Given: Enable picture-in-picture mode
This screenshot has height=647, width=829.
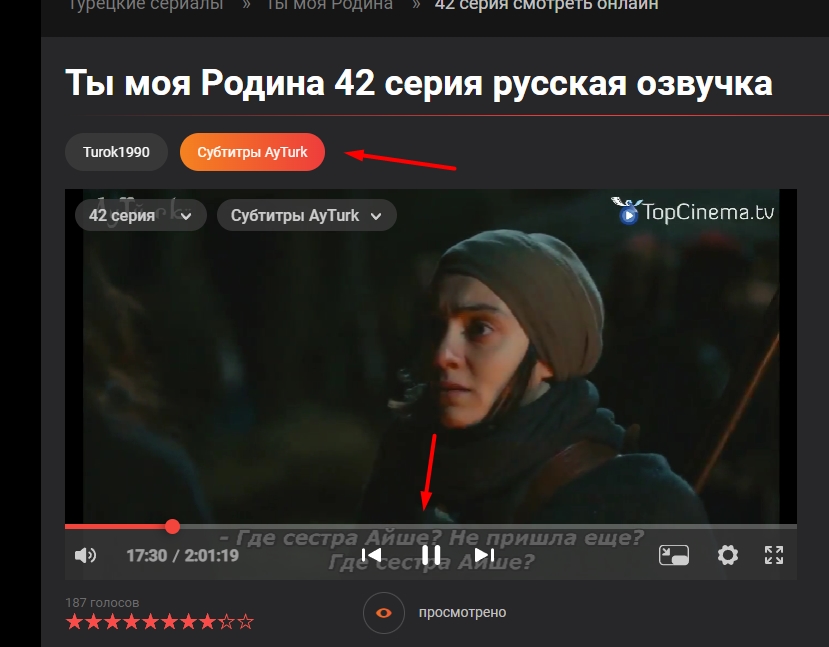Looking at the screenshot, I should tap(673, 555).
